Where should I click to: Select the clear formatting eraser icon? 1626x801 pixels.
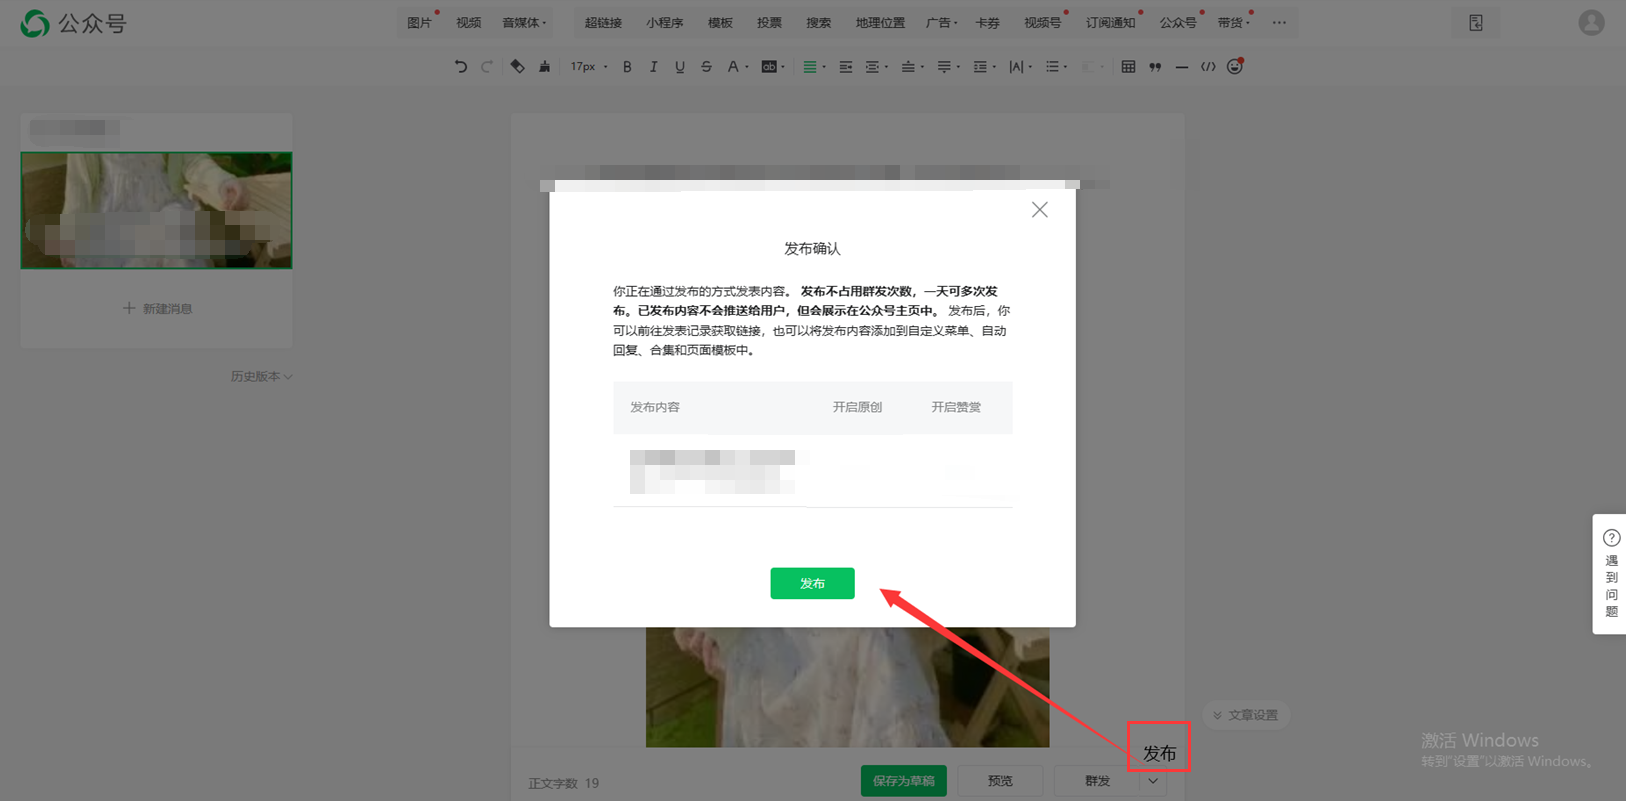(517, 67)
